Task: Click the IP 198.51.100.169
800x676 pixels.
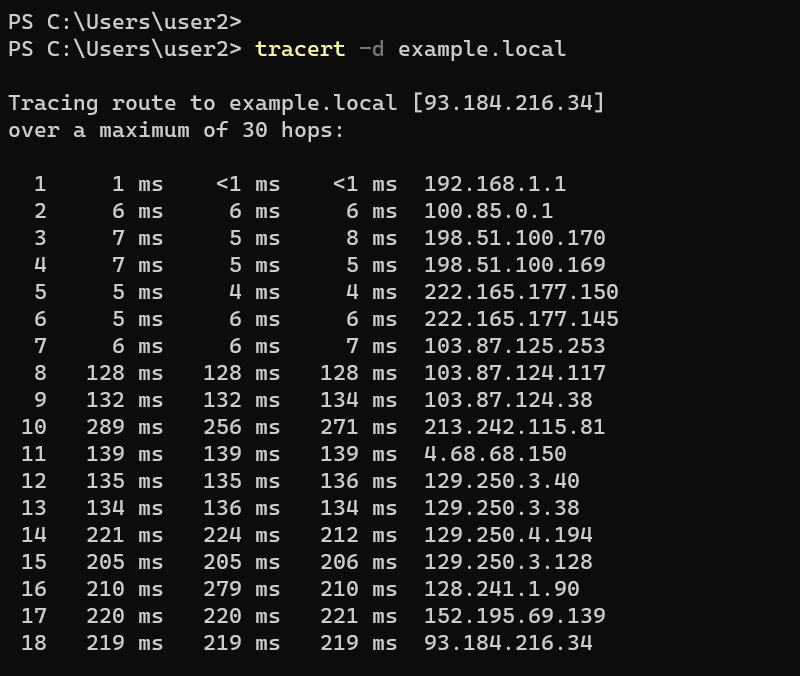Action: tap(514, 265)
